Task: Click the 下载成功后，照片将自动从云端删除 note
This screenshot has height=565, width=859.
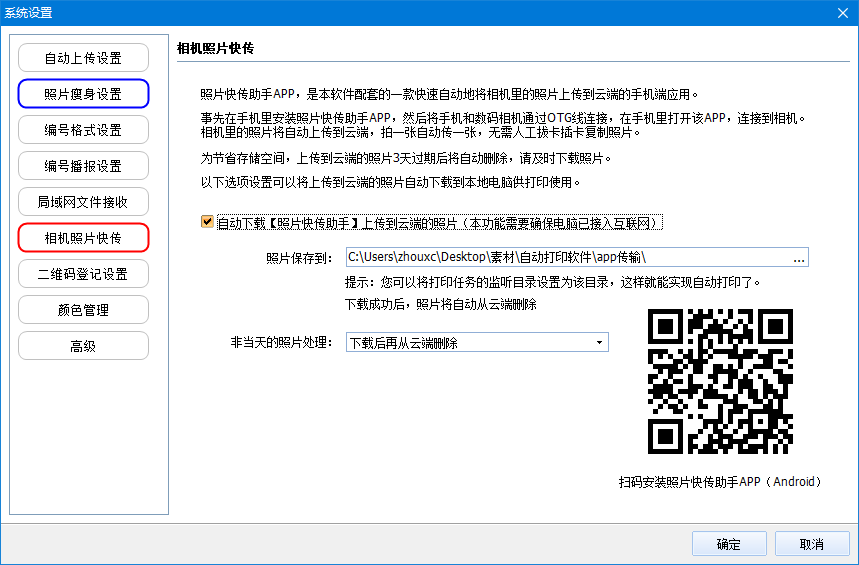Action: 440,304
